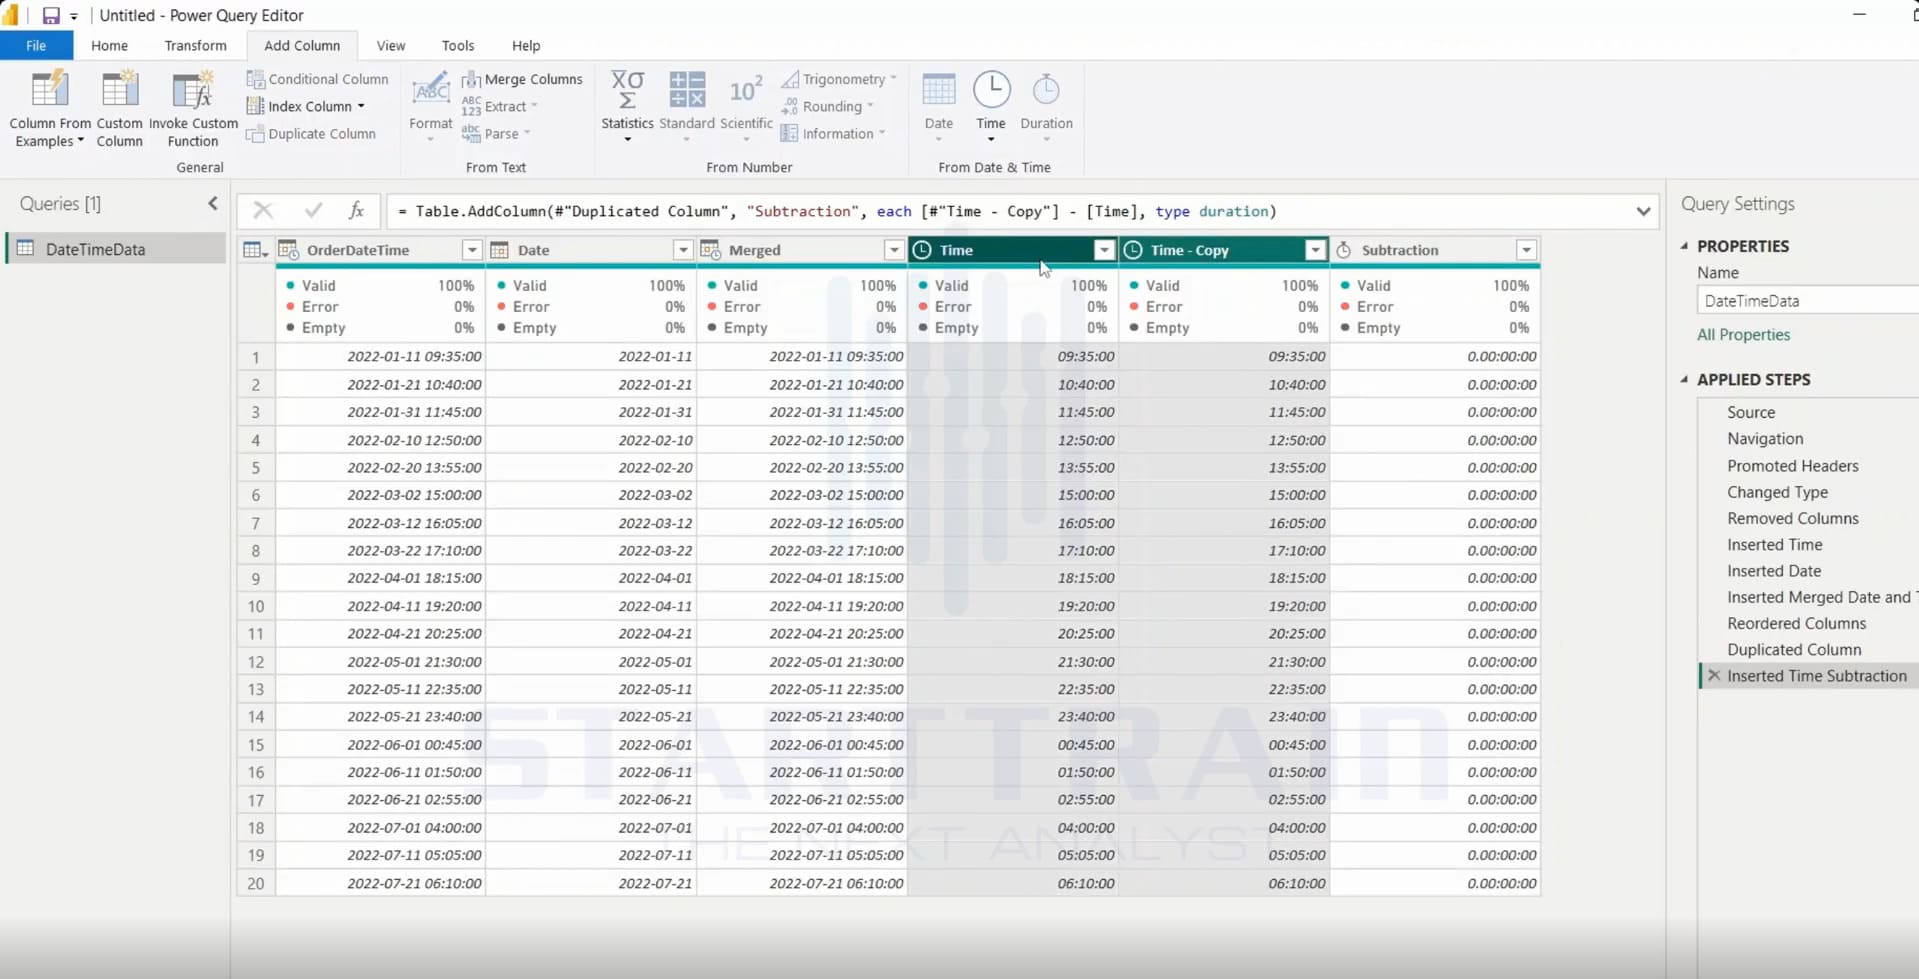This screenshot has height=979, width=1919.
Task: Open Column From Examples tool
Action: (49, 109)
